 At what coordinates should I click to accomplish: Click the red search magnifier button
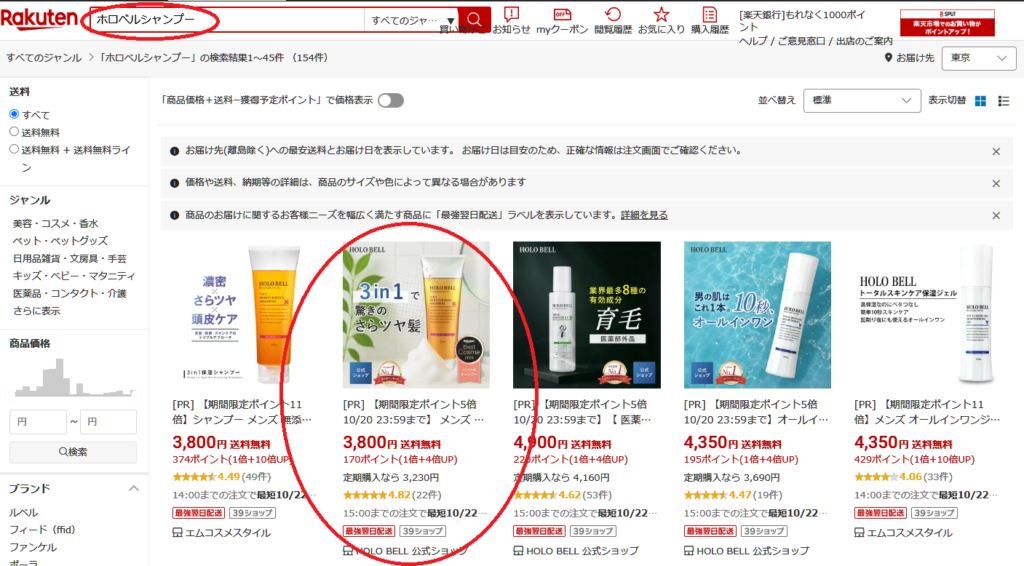[x=476, y=20]
